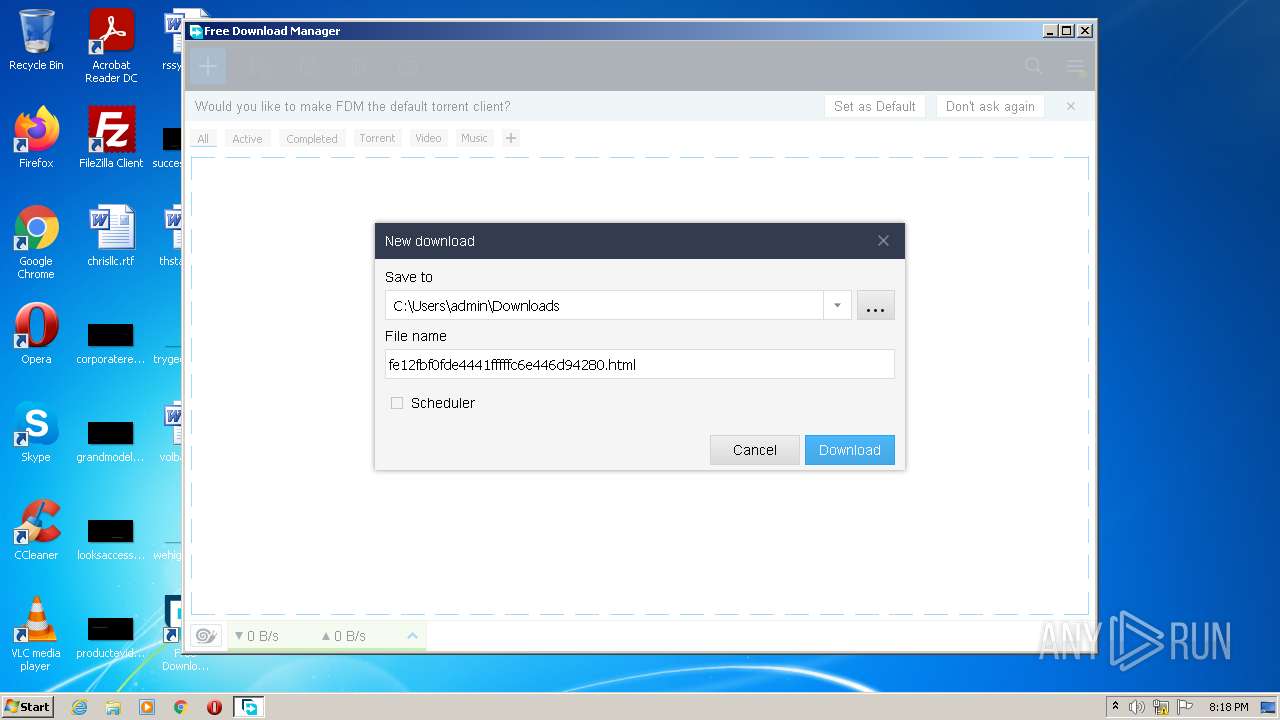Image resolution: width=1280 pixels, height=720 pixels.
Task: Open Windows Media Player taskbar icon
Action: click(x=147, y=707)
